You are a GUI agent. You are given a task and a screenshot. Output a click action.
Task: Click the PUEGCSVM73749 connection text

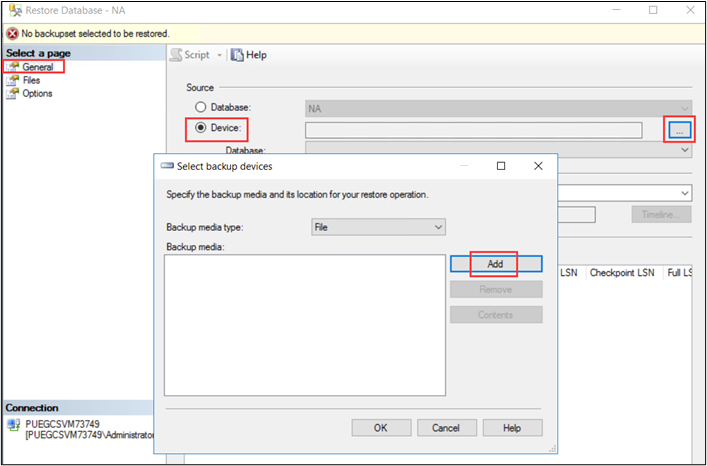(63, 425)
